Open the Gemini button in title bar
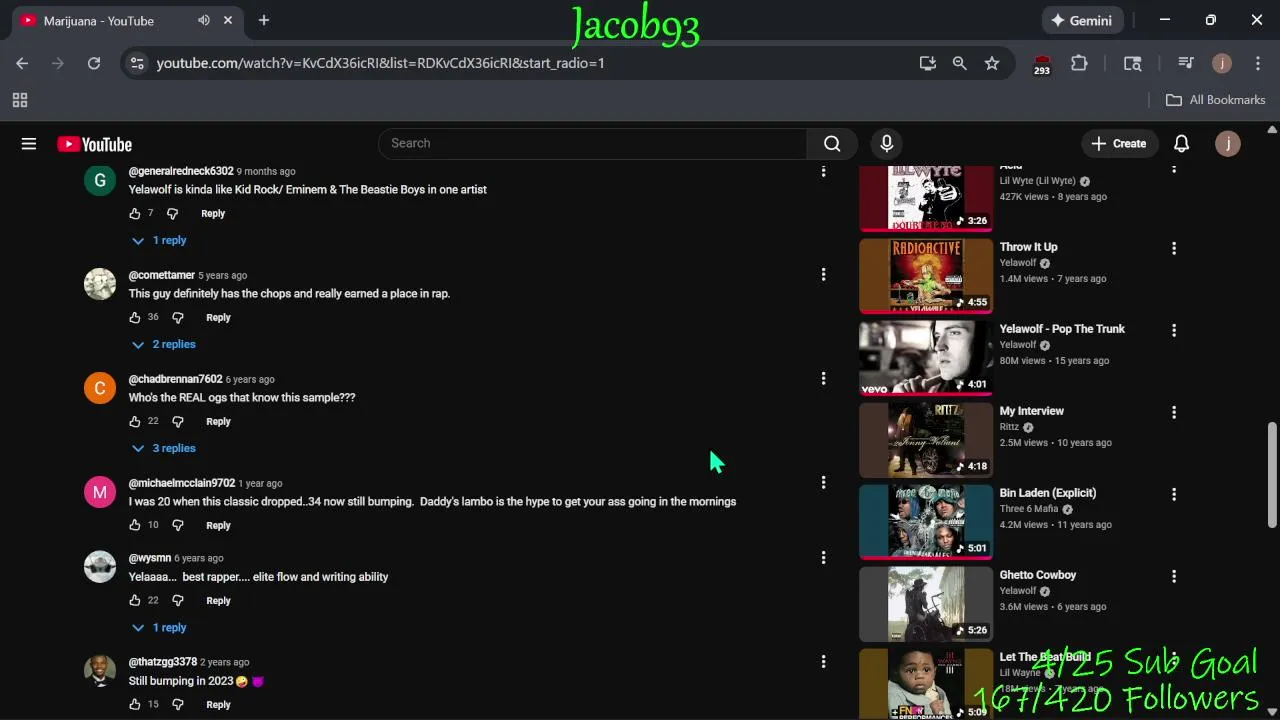This screenshot has width=1280, height=720. tap(1082, 20)
